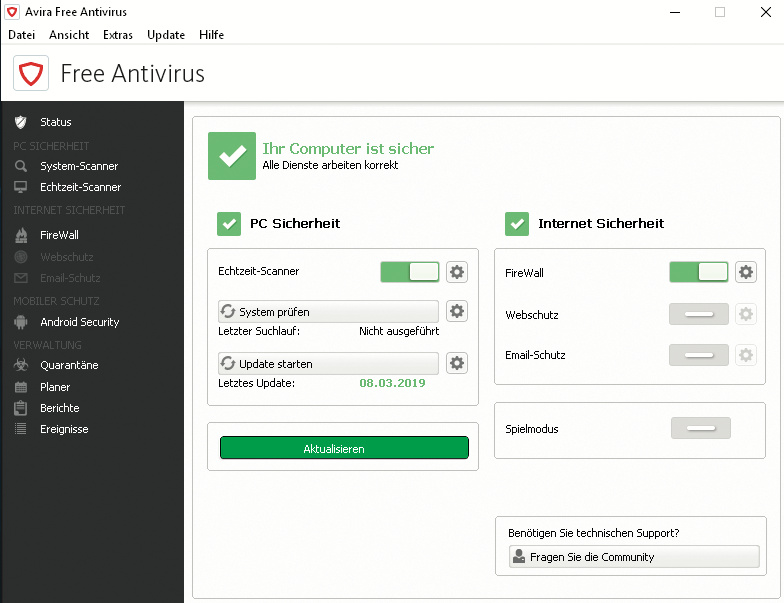Toggle the Echtzeit-Scanner switch off
This screenshot has height=603, width=784.
[x=410, y=271]
